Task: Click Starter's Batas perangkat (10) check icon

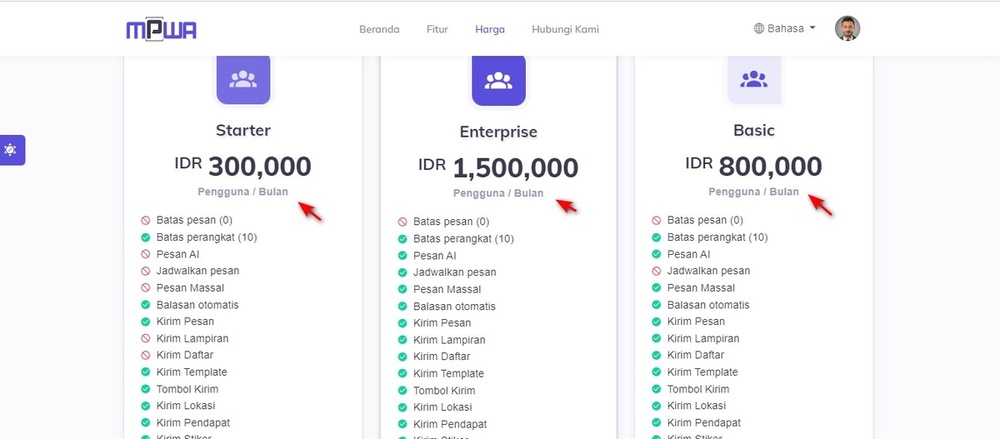Action: tap(145, 237)
